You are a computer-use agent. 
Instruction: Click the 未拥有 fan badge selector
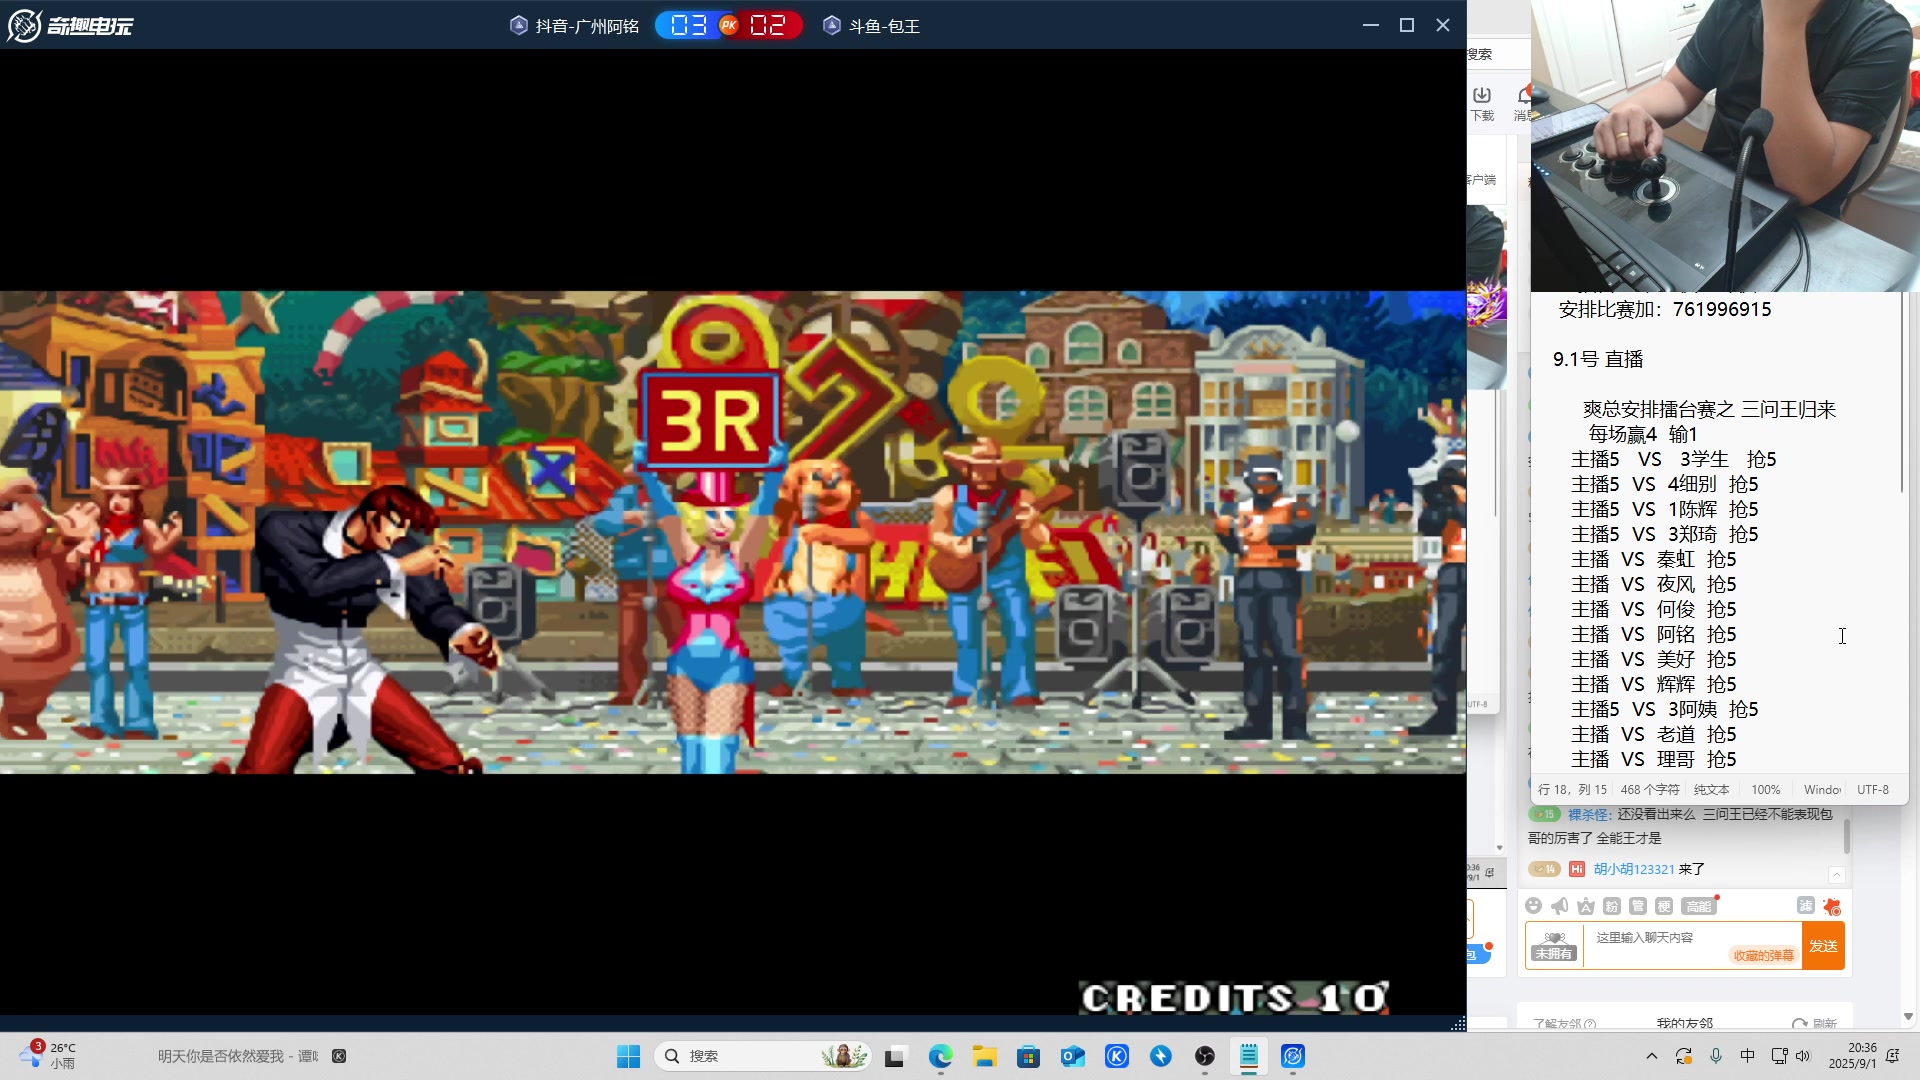tap(1554, 946)
